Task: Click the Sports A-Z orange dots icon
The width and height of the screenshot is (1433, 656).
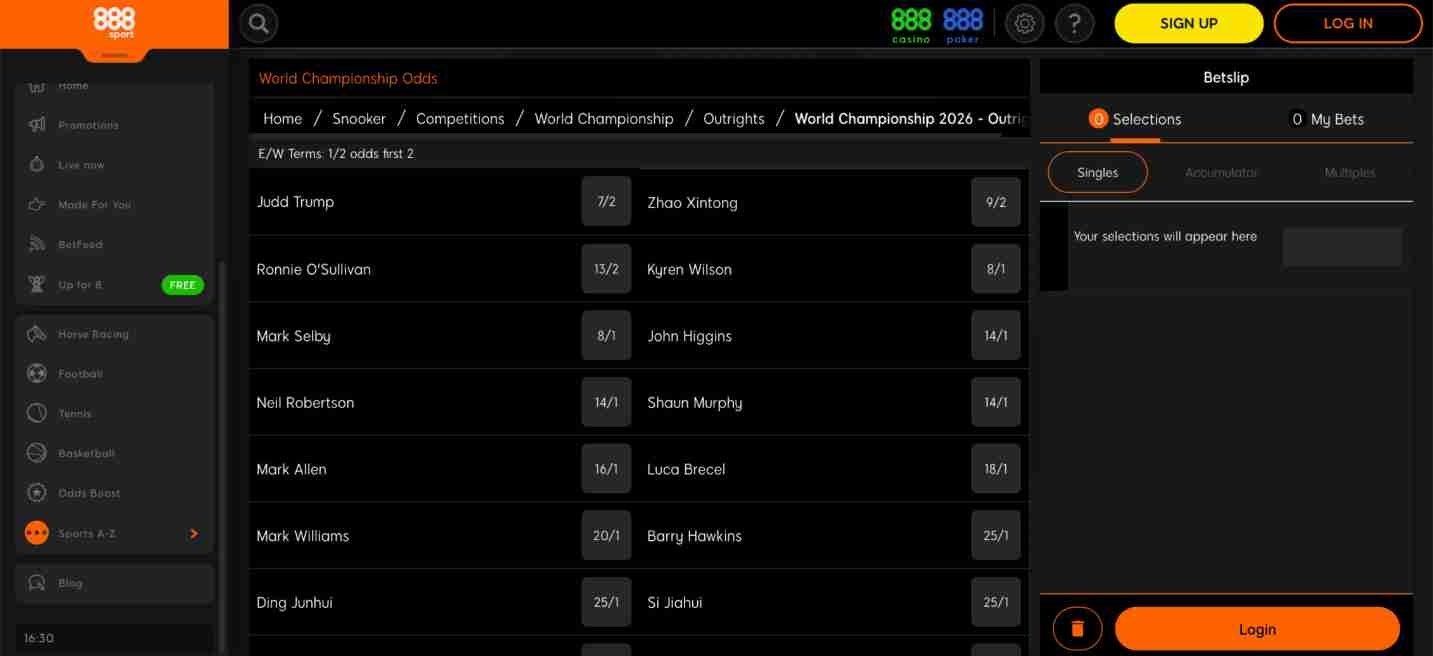Action: pos(37,533)
